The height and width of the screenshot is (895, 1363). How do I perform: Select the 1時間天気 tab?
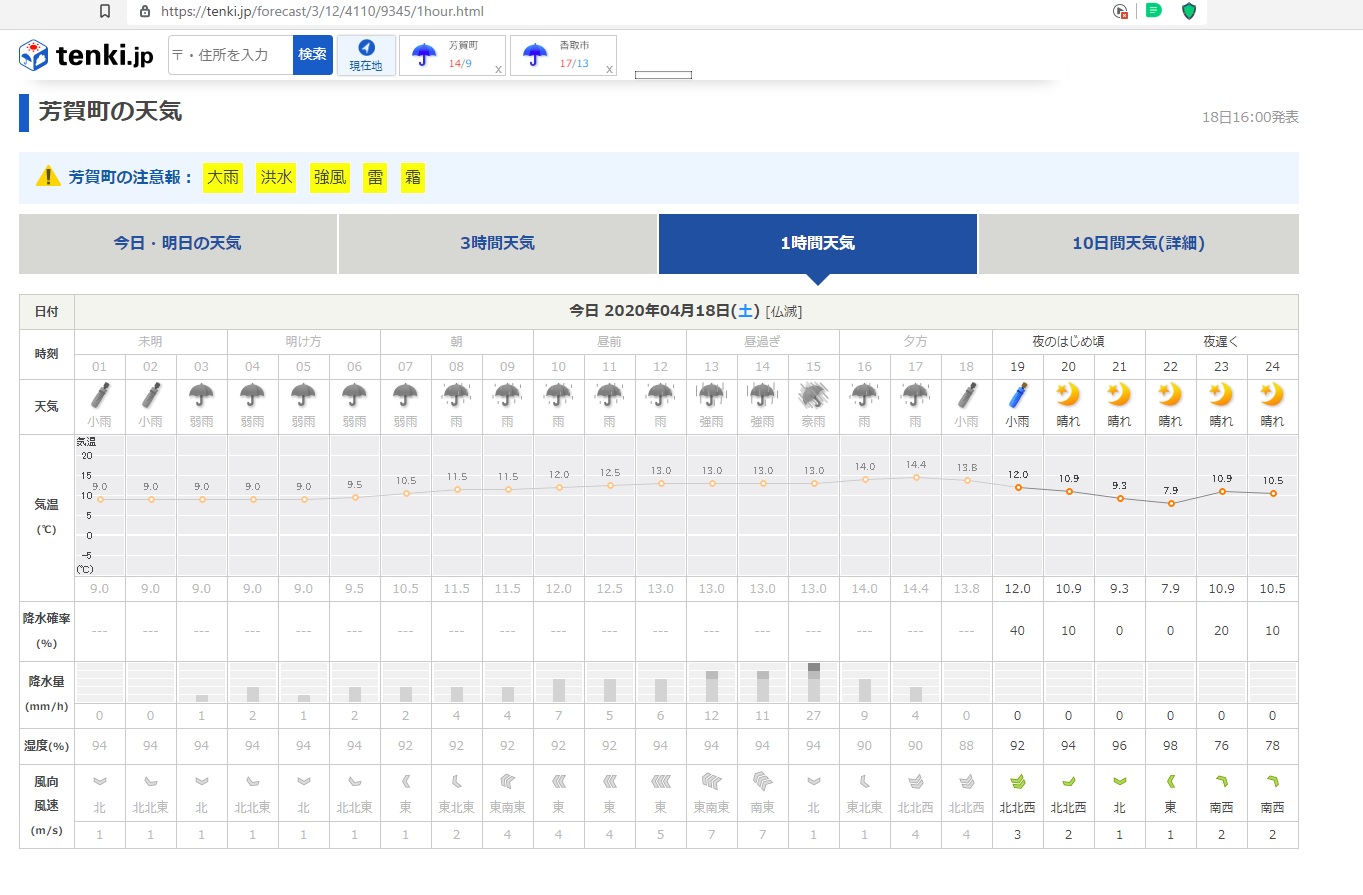point(817,243)
